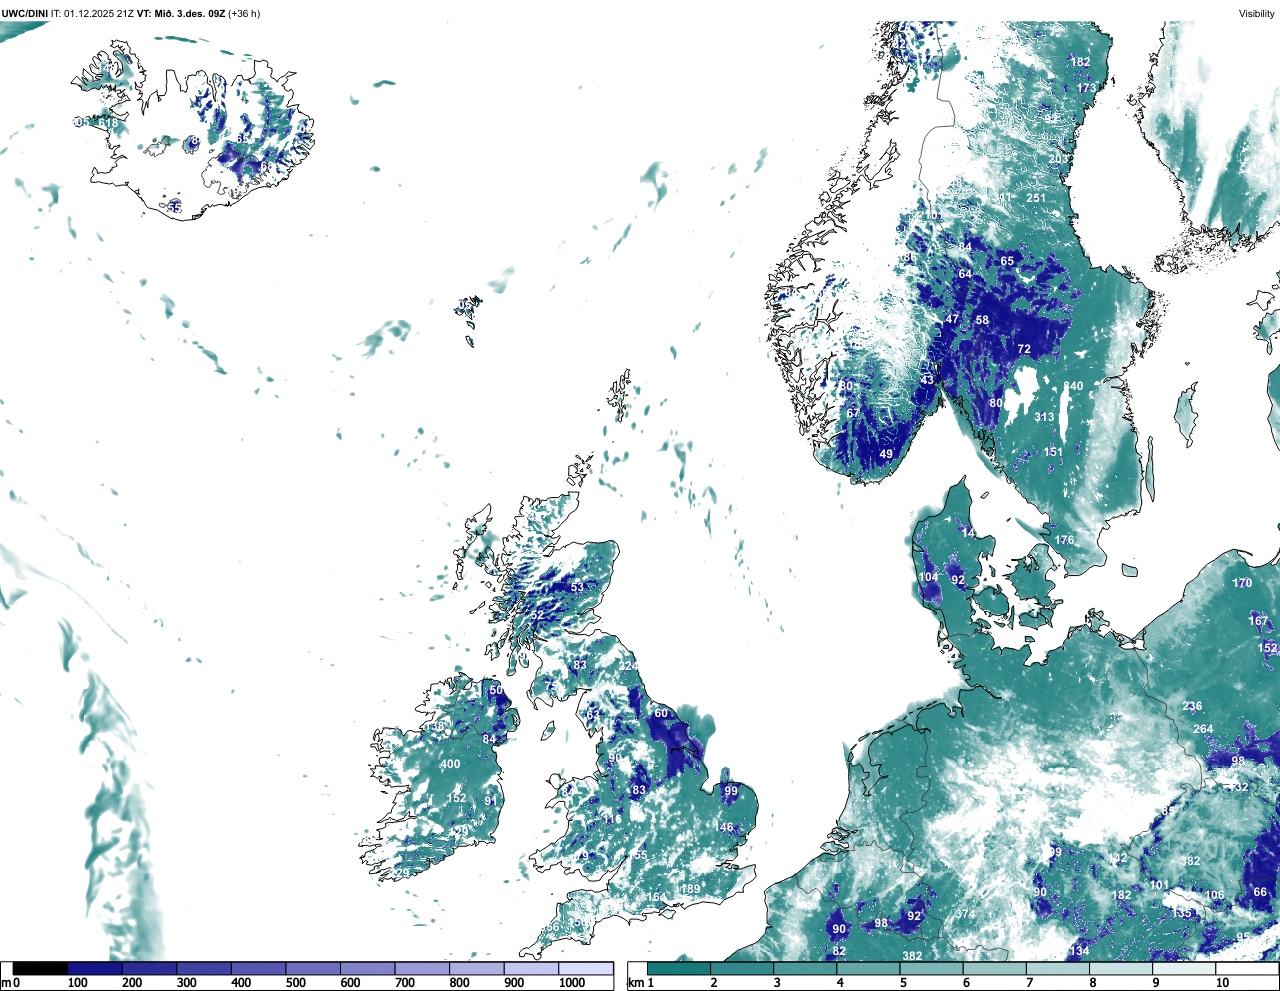The height and width of the screenshot is (991, 1280).
Task: Click the '374' value over Germany
Action: tap(965, 914)
